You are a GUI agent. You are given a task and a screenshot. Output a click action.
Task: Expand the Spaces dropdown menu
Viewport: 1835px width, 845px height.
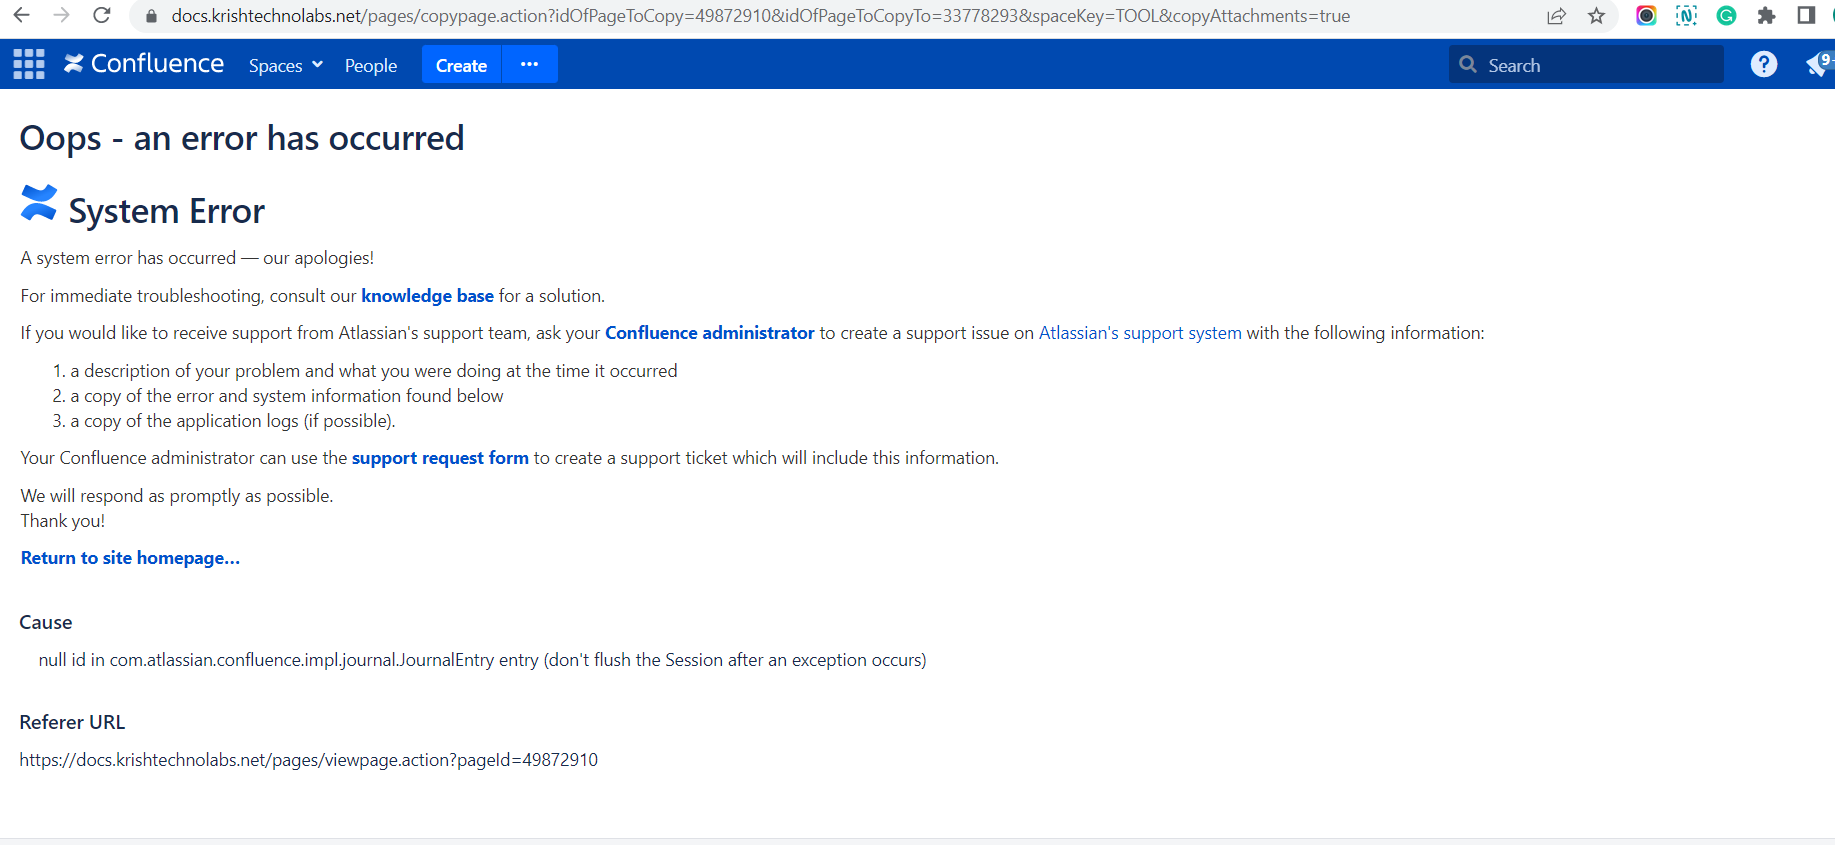[286, 65]
